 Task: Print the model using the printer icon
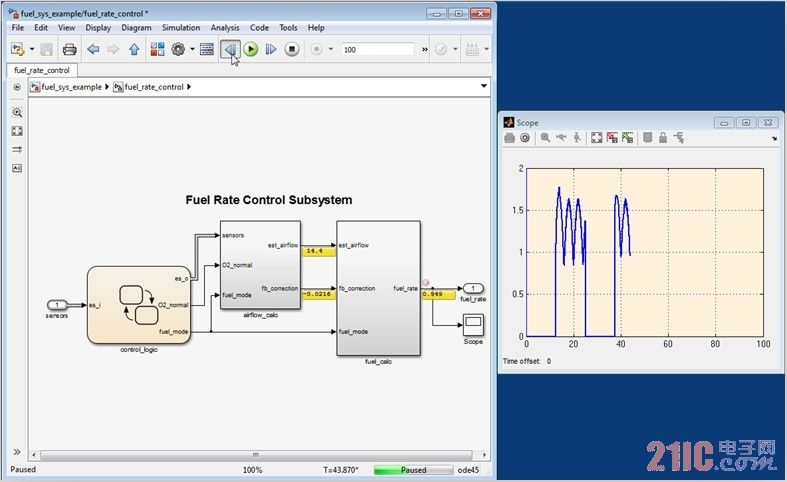tap(69, 49)
